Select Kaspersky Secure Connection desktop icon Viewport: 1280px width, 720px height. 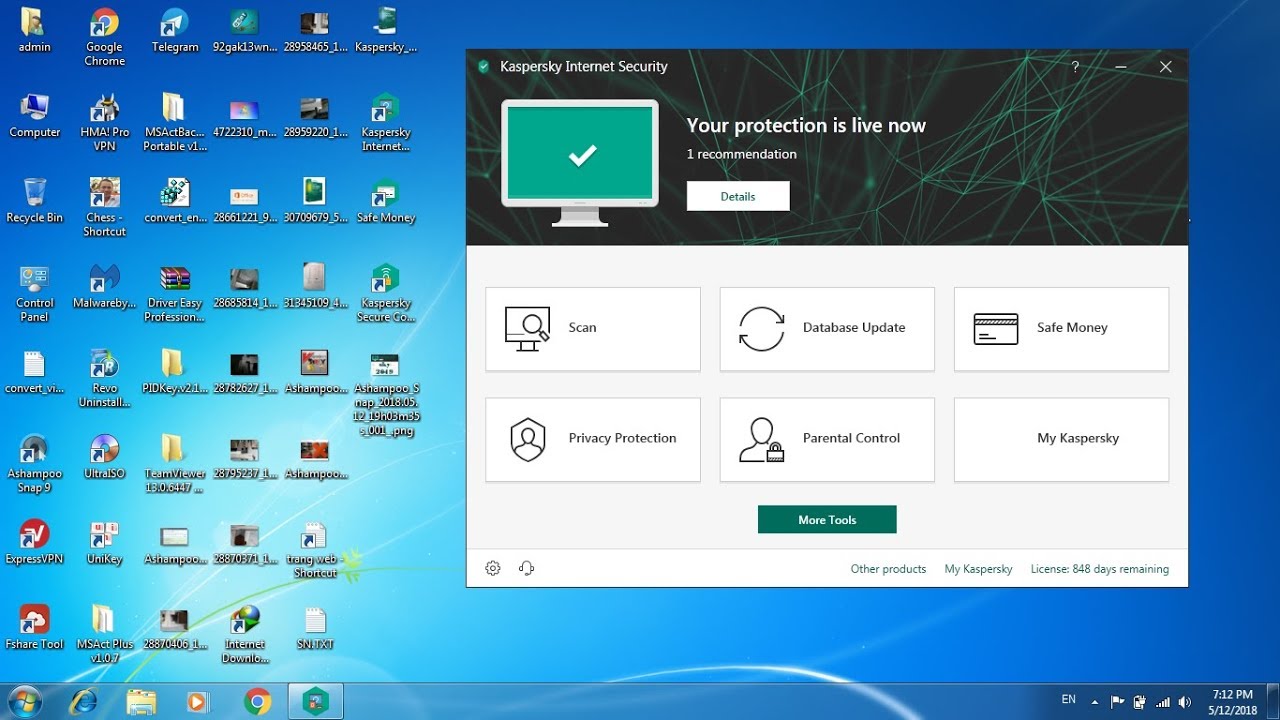point(385,293)
